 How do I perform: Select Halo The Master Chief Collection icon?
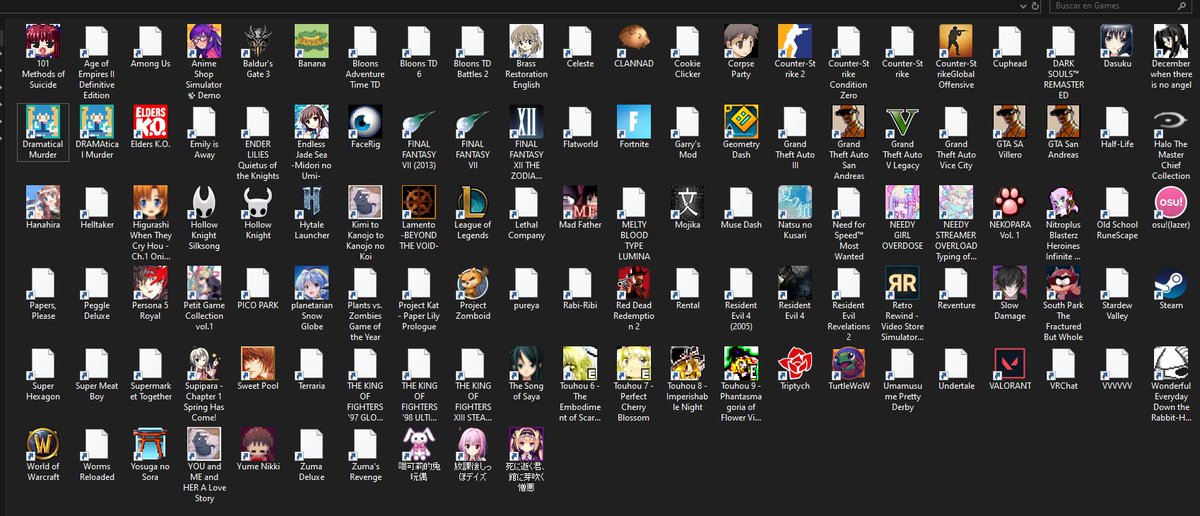click(1171, 121)
